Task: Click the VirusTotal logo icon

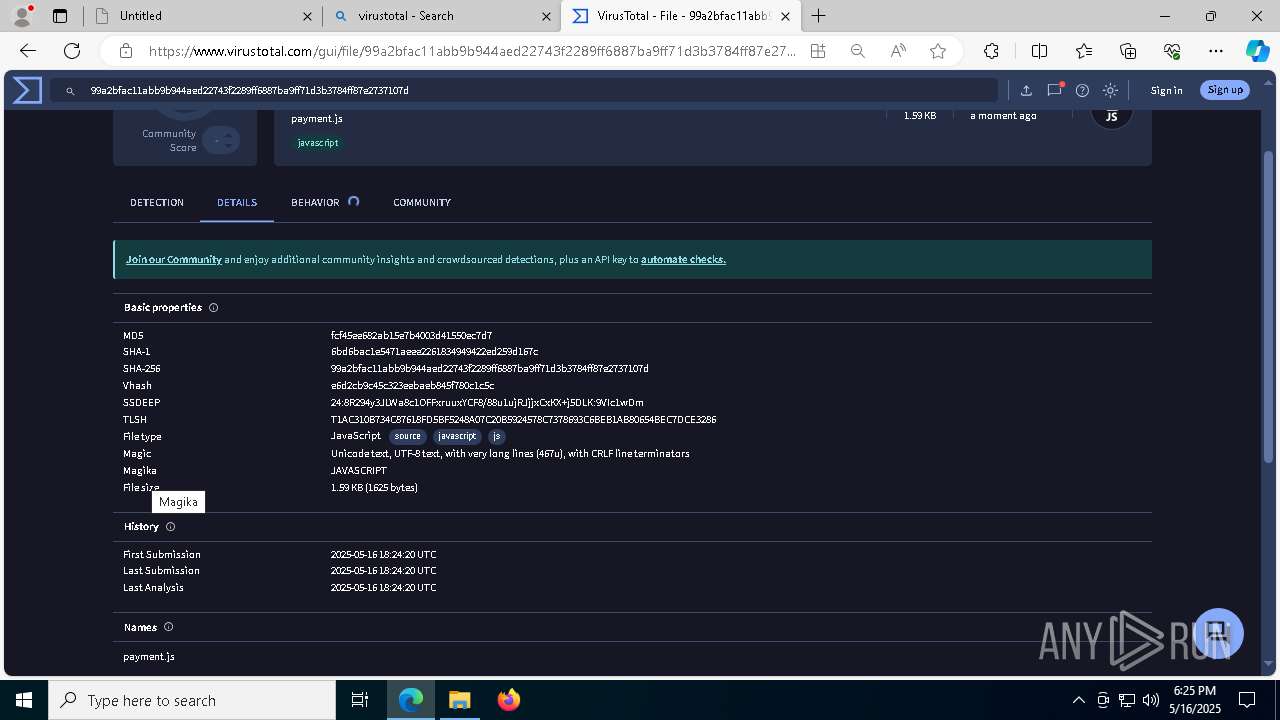Action: click(27, 90)
